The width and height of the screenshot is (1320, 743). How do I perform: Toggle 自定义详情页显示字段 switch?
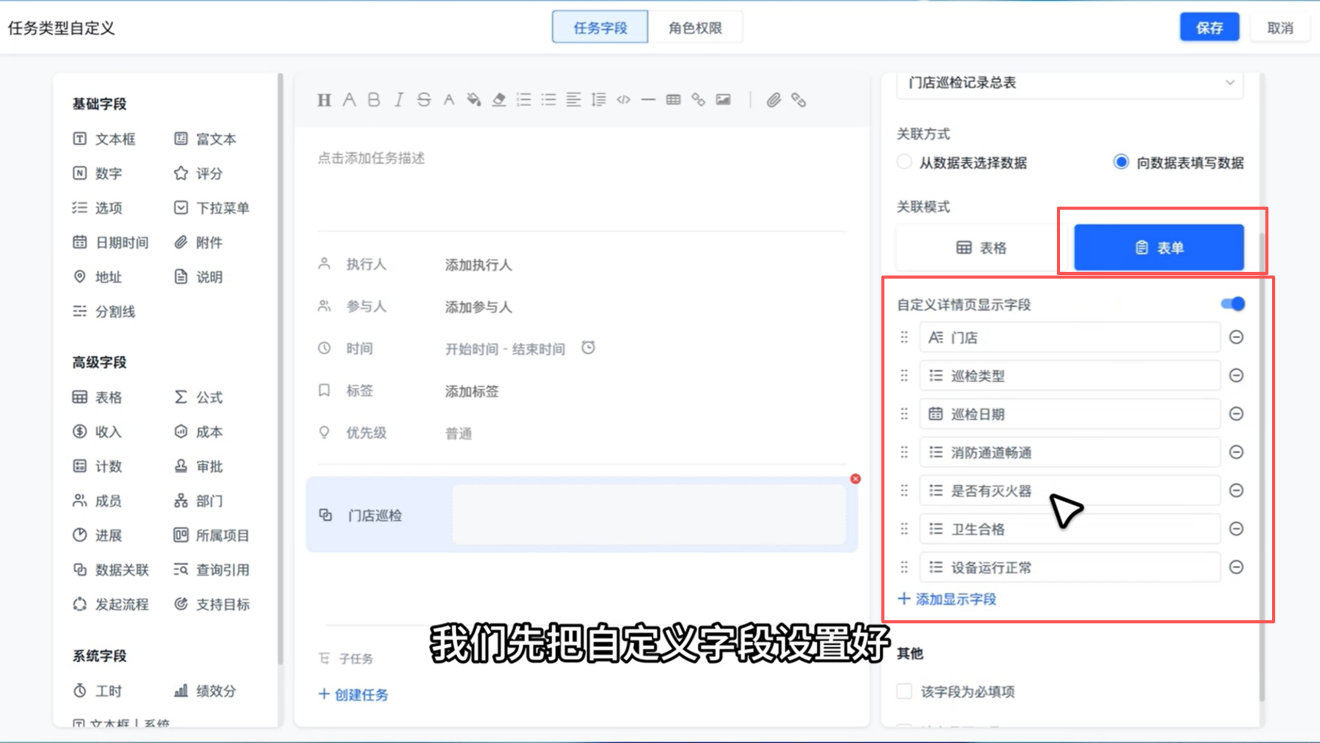[x=1233, y=304]
